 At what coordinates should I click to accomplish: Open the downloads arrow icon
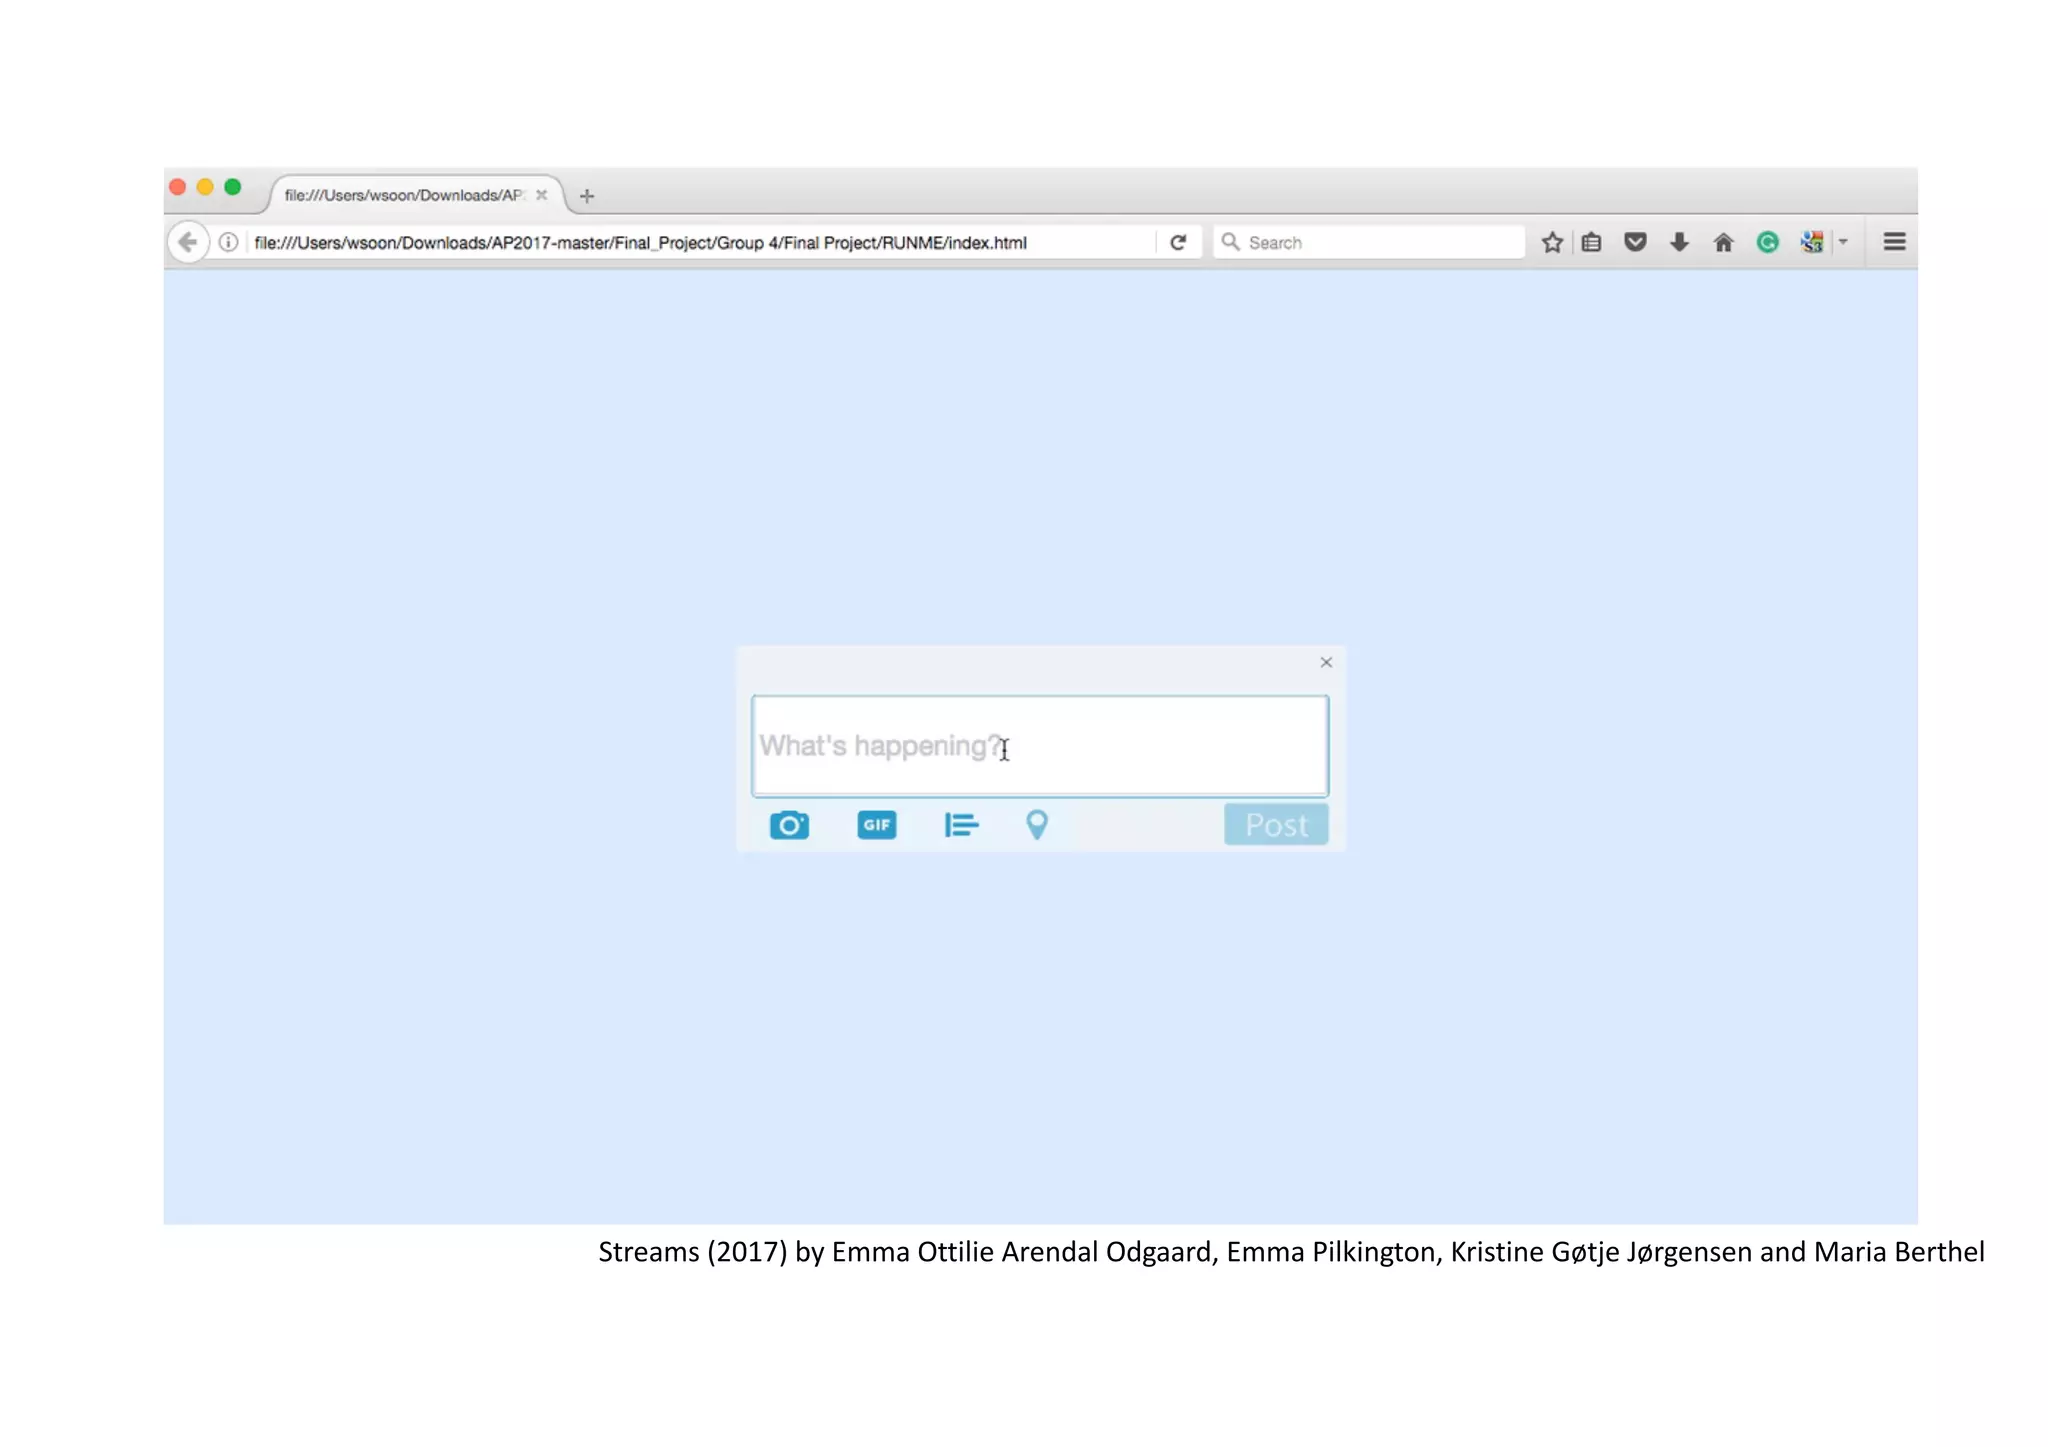coord(1679,242)
